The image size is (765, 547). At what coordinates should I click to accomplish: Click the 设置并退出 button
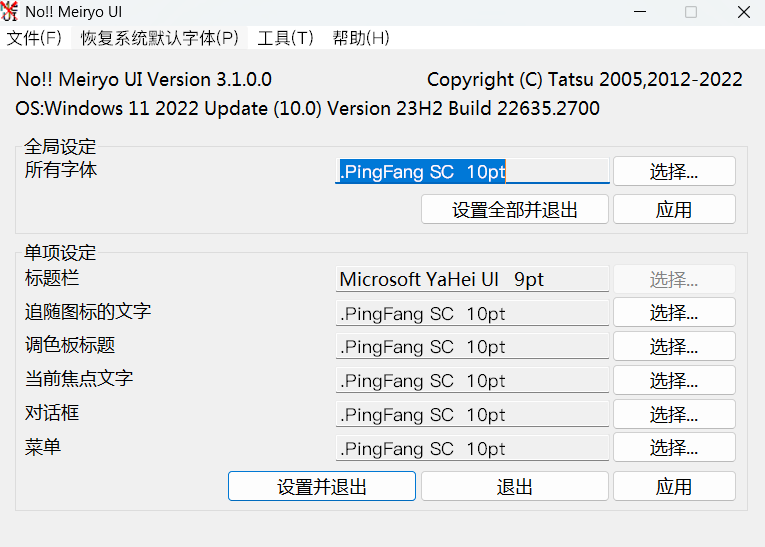(321, 487)
